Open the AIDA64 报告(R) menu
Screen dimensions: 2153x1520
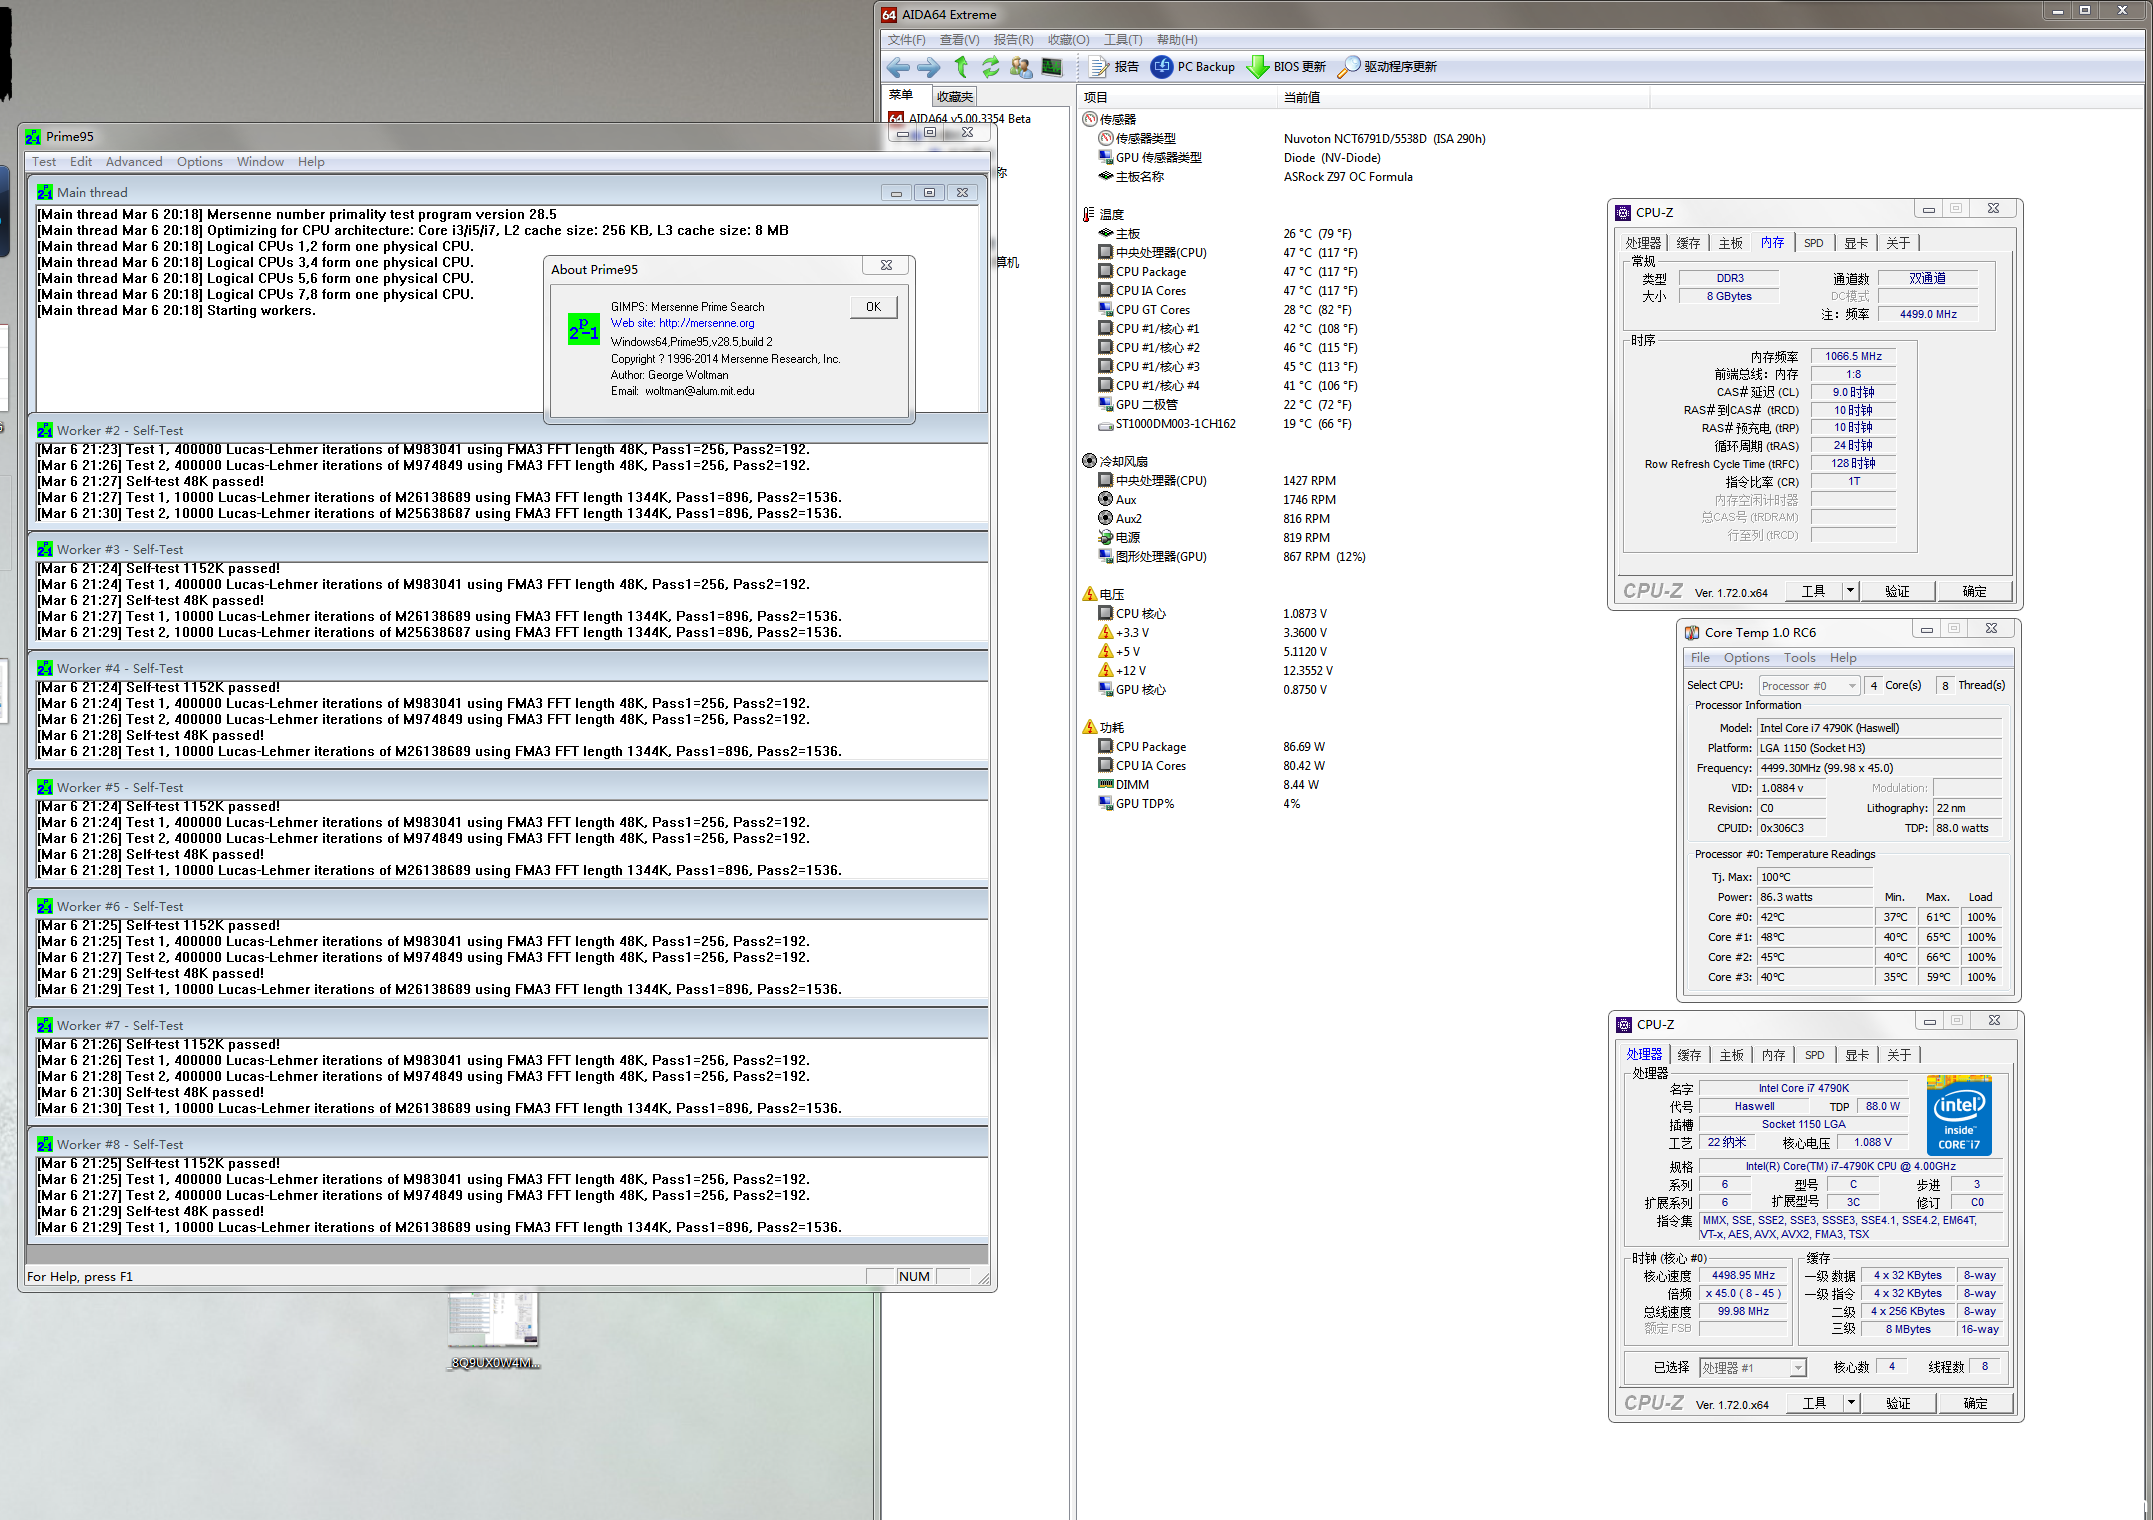pyautogui.click(x=1013, y=40)
